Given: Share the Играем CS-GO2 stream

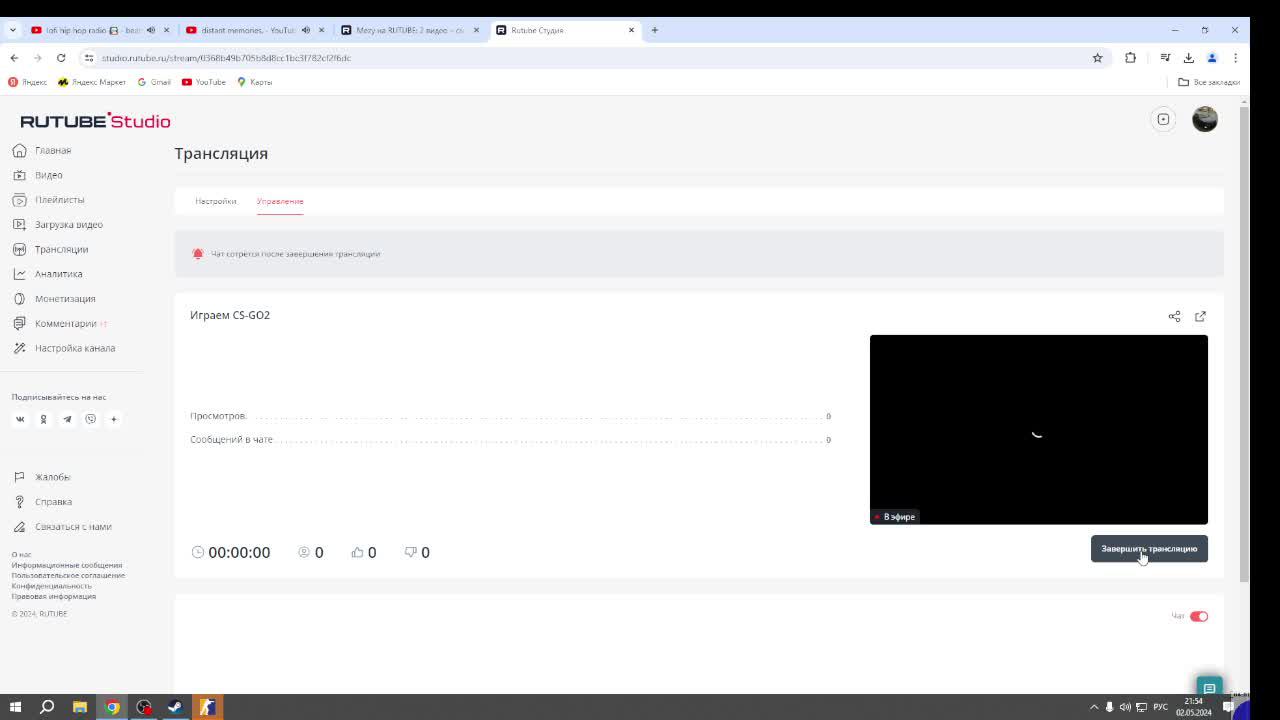Looking at the screenshot, I should [1174, 316].
